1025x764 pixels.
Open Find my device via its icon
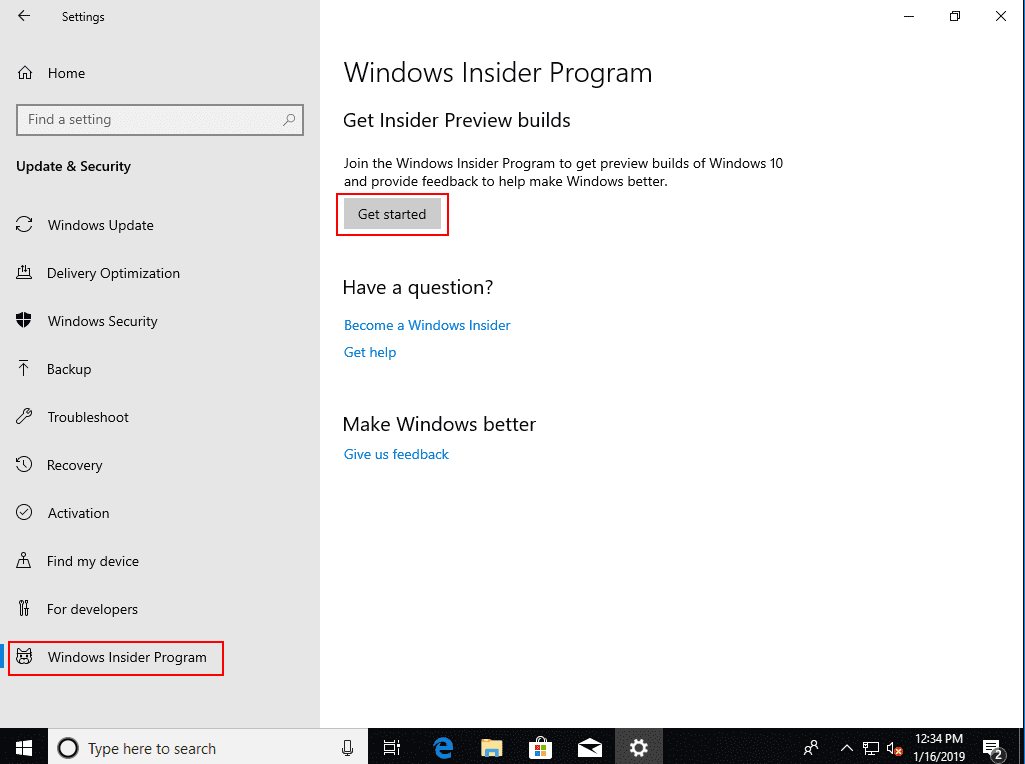24,561
